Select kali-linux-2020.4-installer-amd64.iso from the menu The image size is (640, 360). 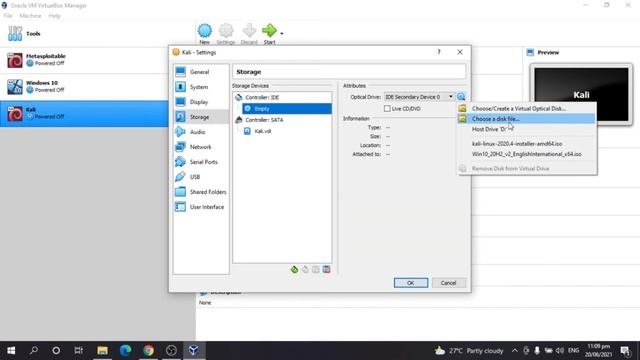pos(527,144)
